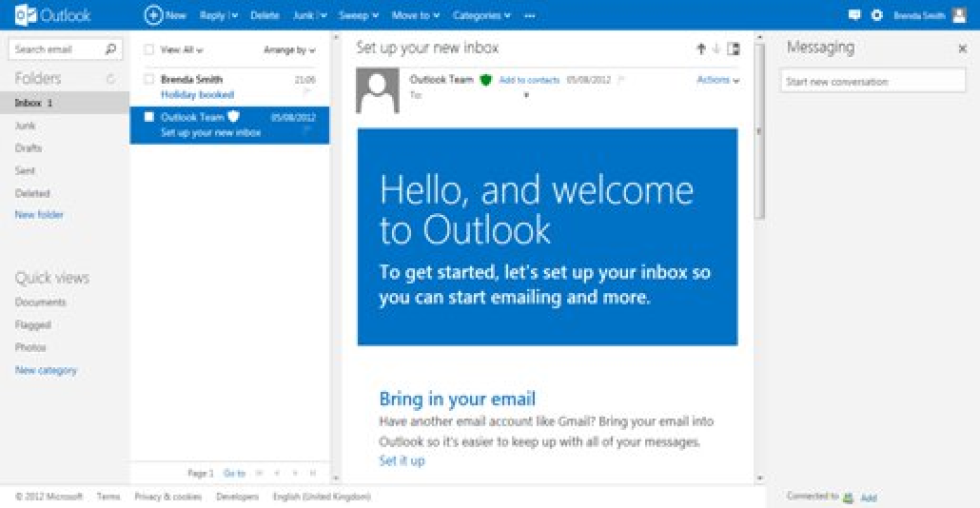Open the Holiday booked email subject
The image size is (980, 508).
198,94
